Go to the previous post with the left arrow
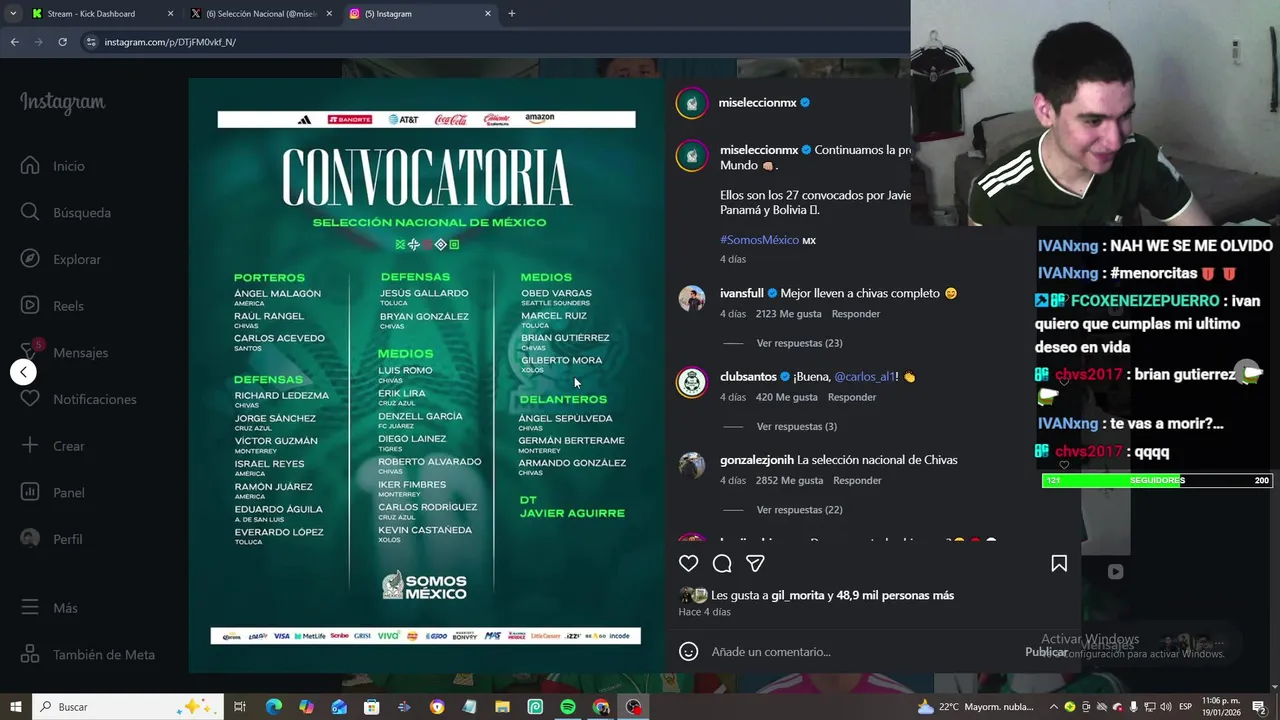Viewport: 1280px width, 720px height. (x=23, y=372)
